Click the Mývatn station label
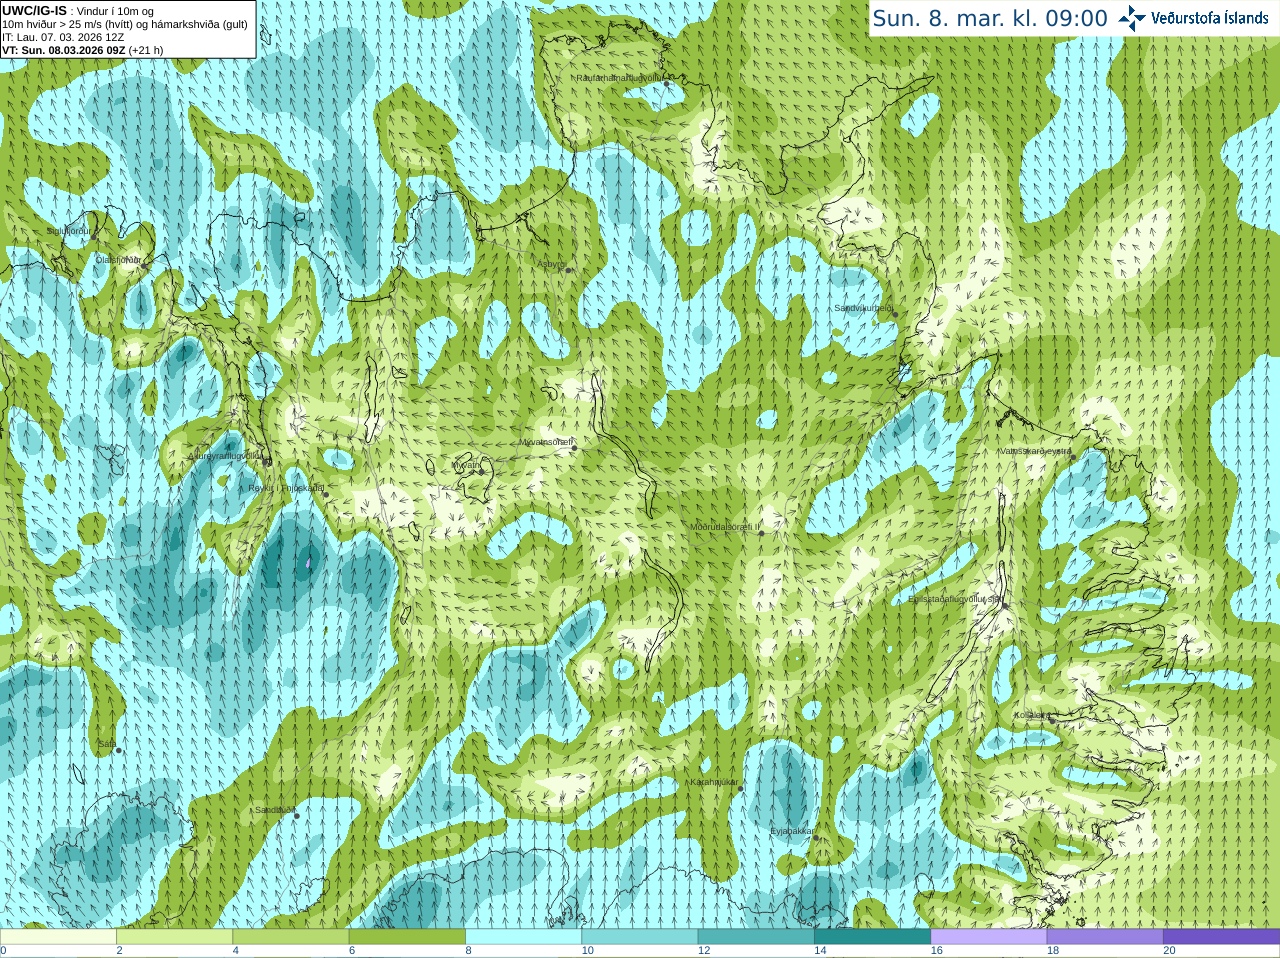Viewport: 1280px width, 958px height. click(x=467, y=465)
